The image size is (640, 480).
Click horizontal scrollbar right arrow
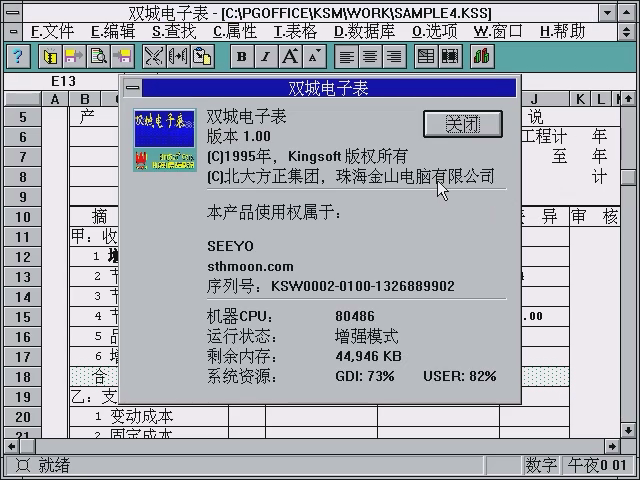pyautogui.click(x=612, y=446)
